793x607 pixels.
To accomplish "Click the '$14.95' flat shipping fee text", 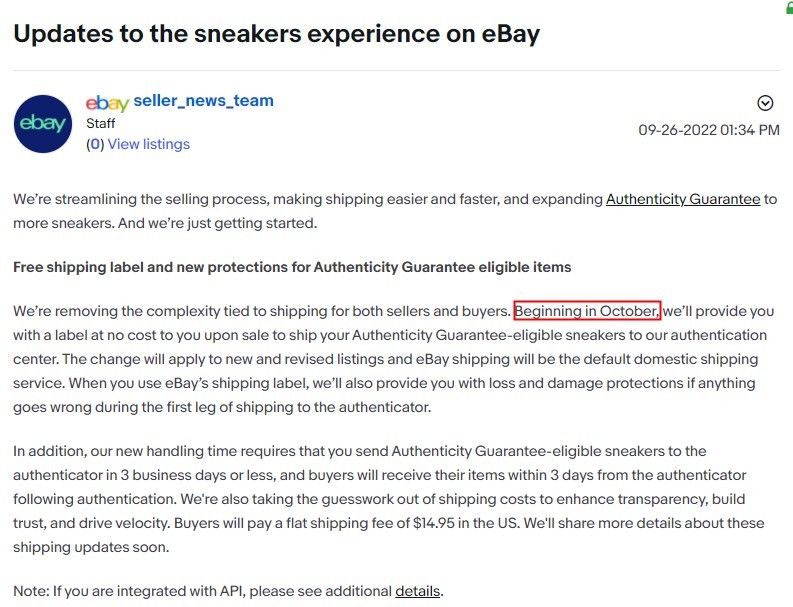I will click(x=433, y=523).
